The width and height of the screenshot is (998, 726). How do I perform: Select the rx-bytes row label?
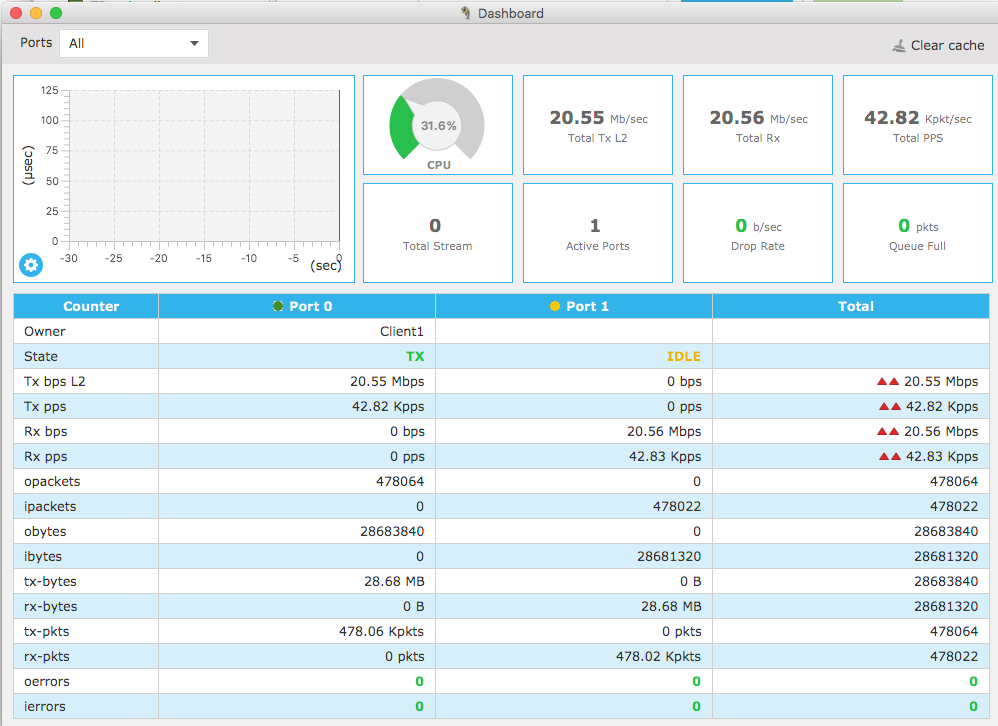click(51, 606)
